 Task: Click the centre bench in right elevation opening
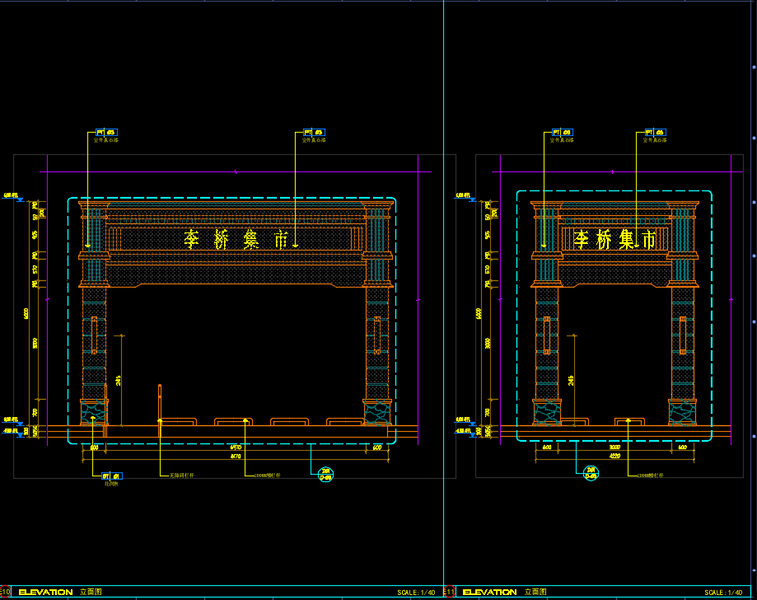point(629,422)
